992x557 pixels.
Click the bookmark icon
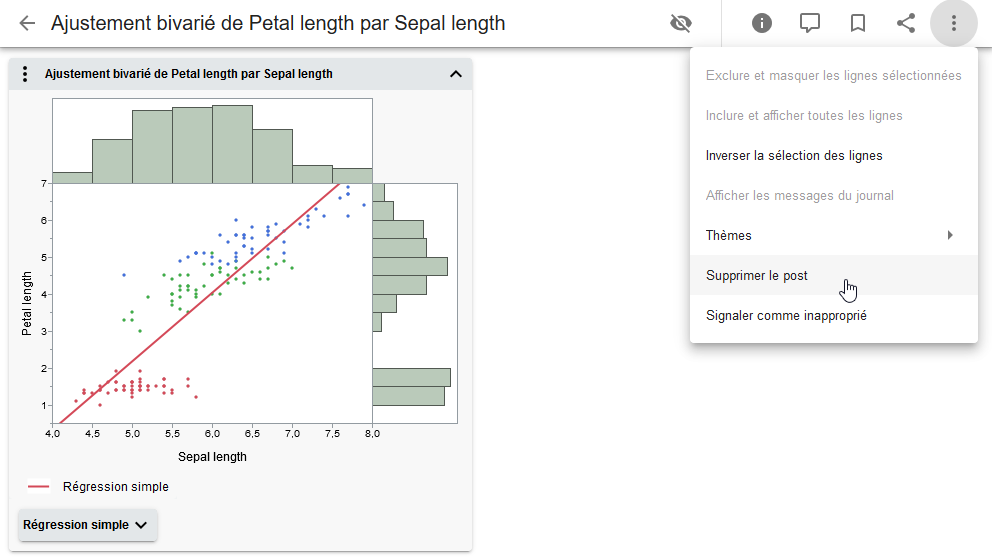tap(858, 23)
